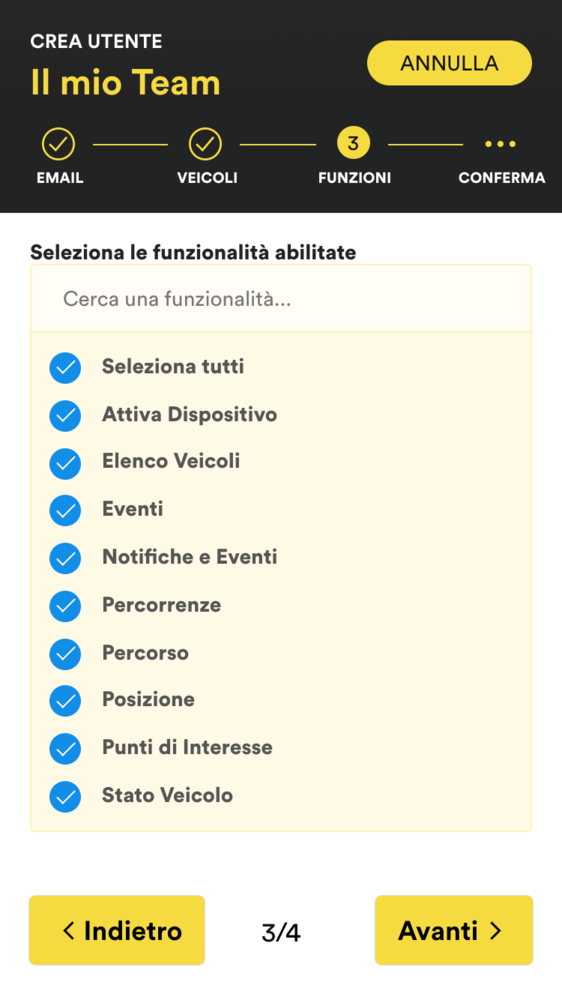Toggle the Attiva Dispositivo checkbox
Viewport: 562px width, 1000px height.
pos(65,416)
